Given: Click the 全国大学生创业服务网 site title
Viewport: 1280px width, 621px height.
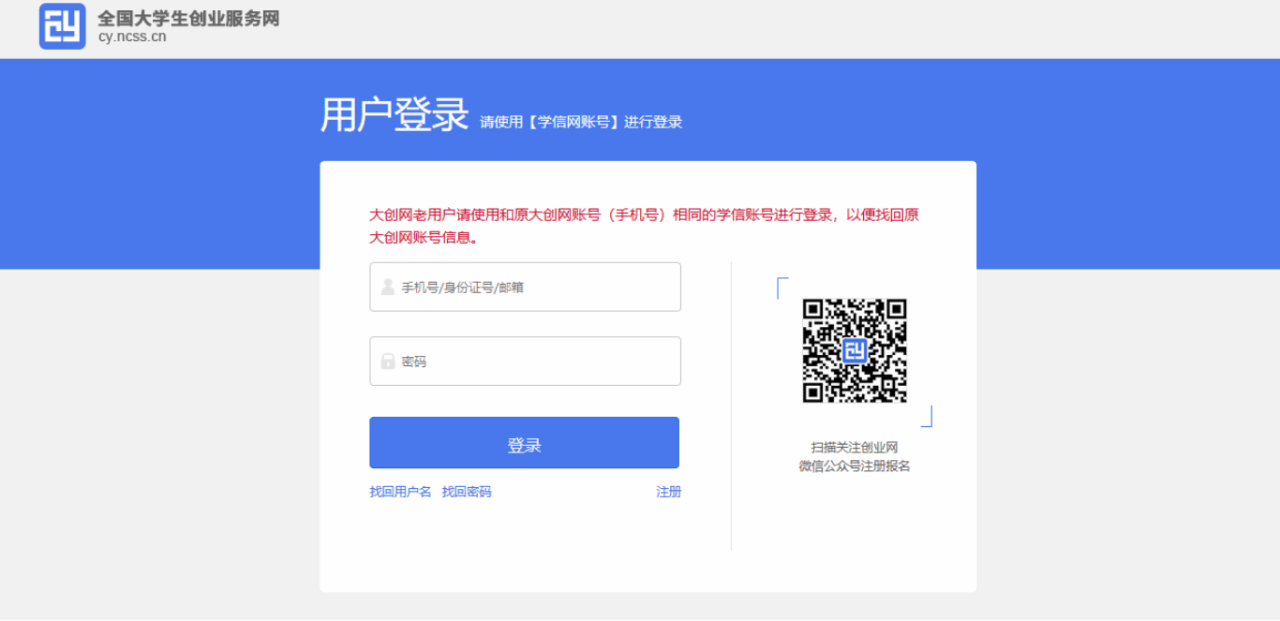Looking at the screenshot, I should 188,18.
